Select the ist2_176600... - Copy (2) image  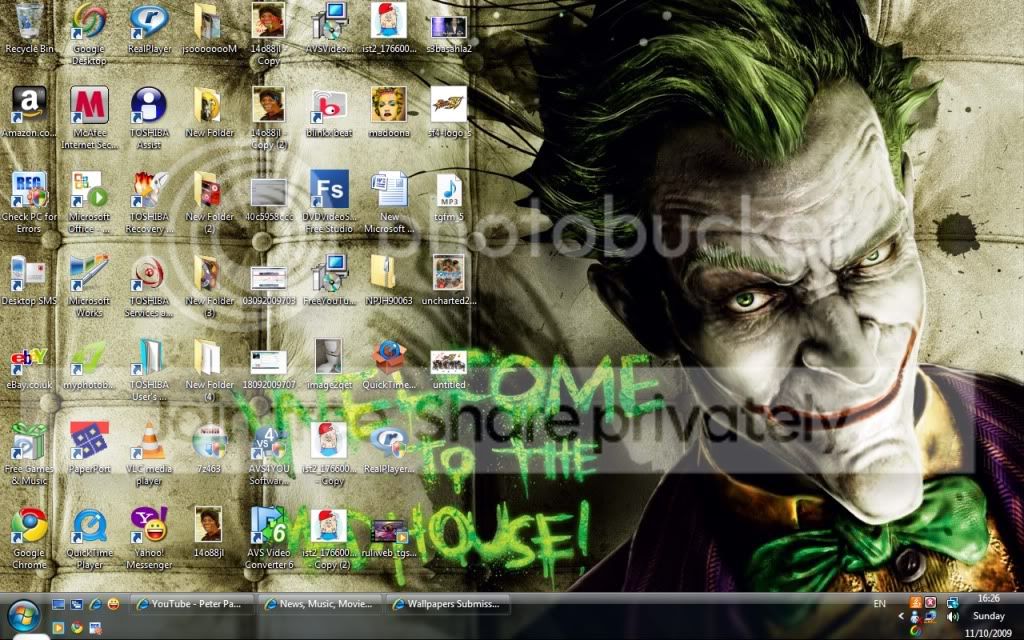329,539
